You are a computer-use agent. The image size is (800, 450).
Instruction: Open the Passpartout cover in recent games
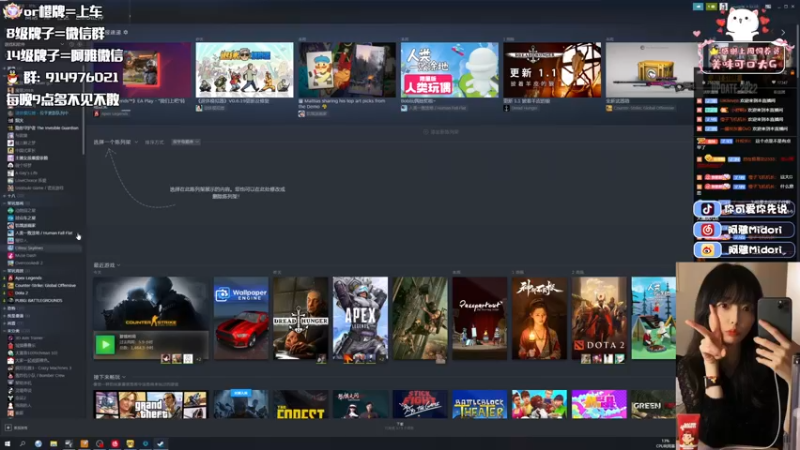(x=480, y=318)
